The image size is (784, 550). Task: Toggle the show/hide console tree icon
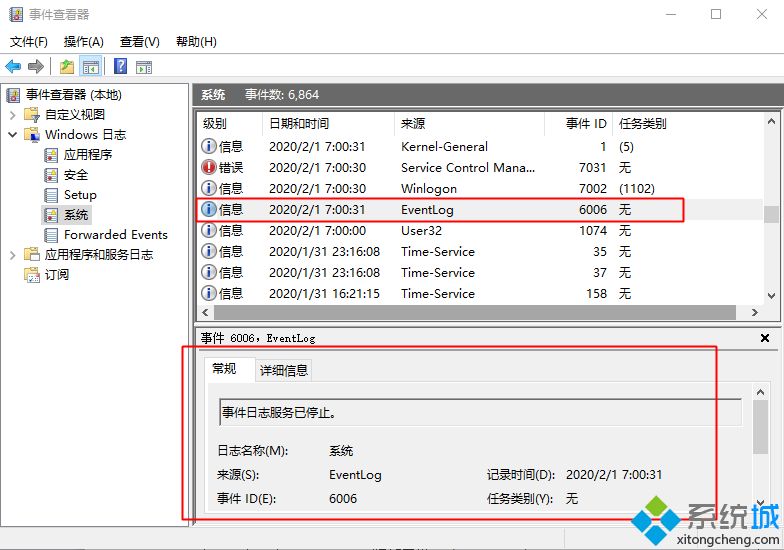(x=91, y=66)
